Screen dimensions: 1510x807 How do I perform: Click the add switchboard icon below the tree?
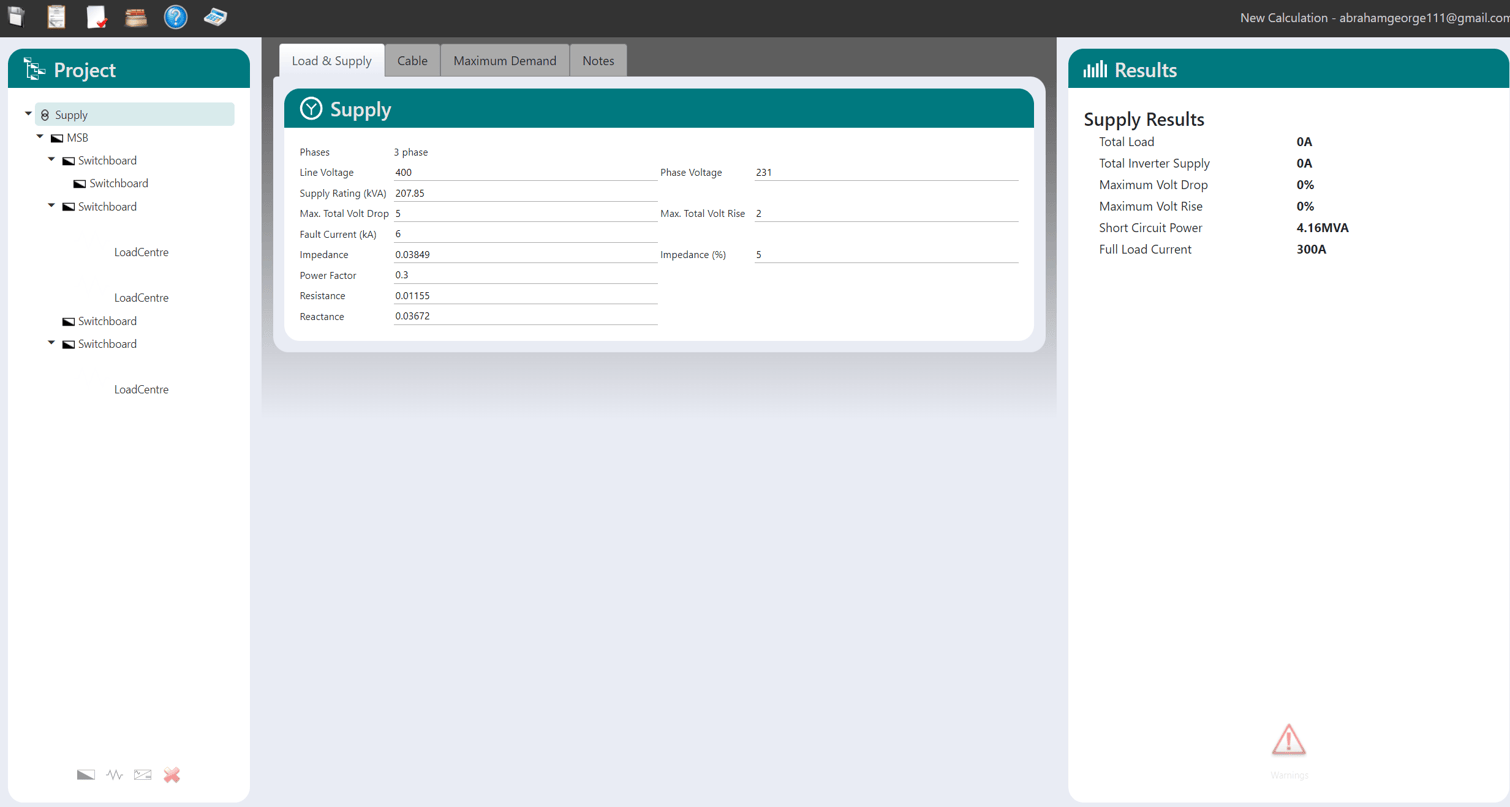[85, 774]
